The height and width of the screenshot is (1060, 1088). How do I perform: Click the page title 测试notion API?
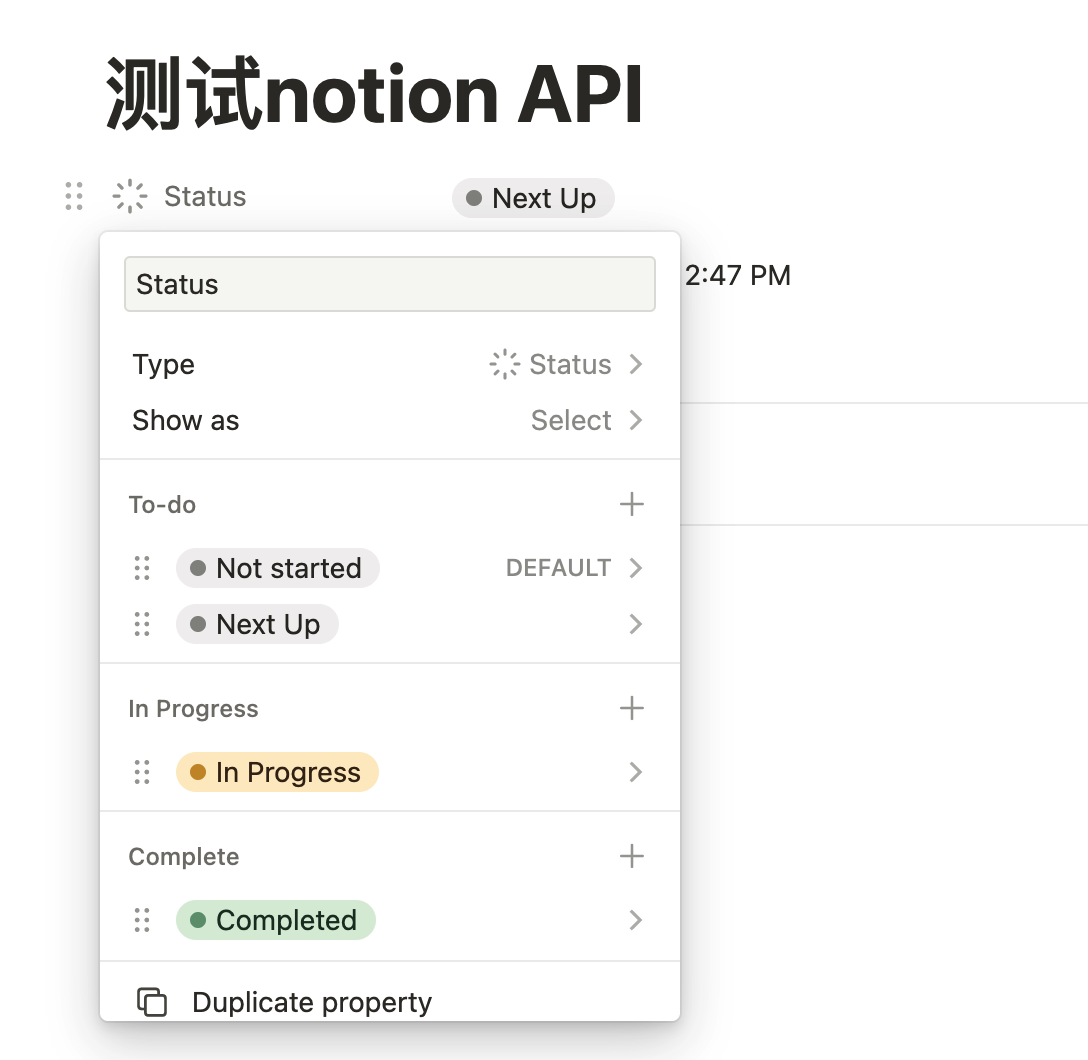(374, 96)
